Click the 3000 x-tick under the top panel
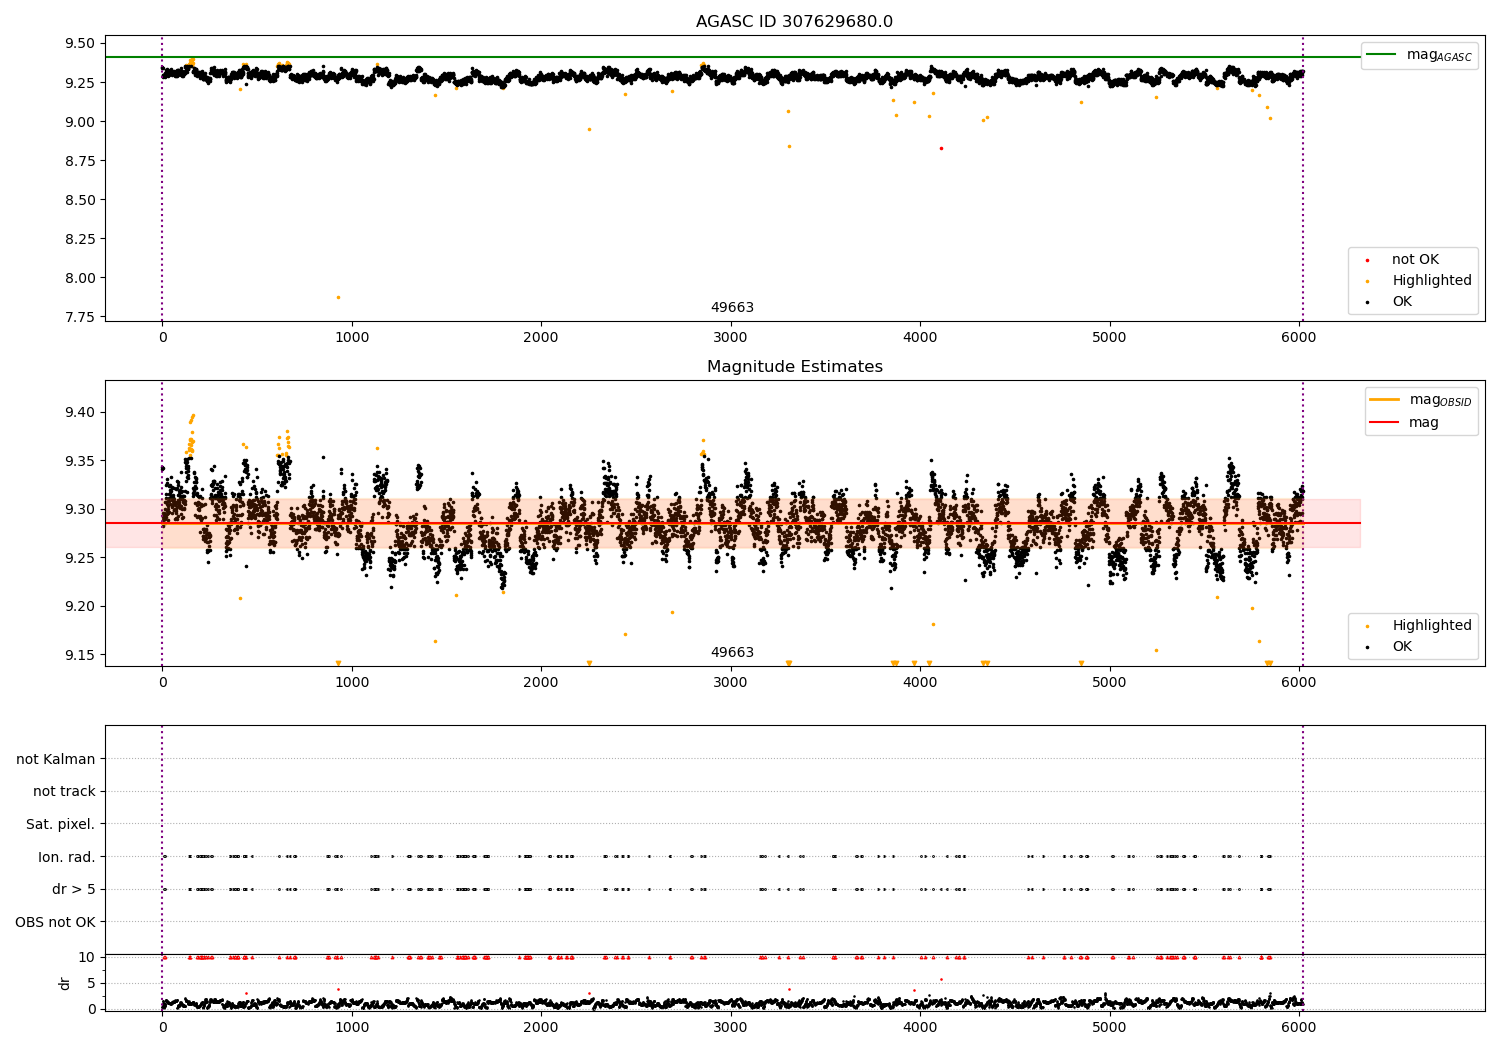Viewport: 1500px width, 1050px height. [x=731, y=338]
